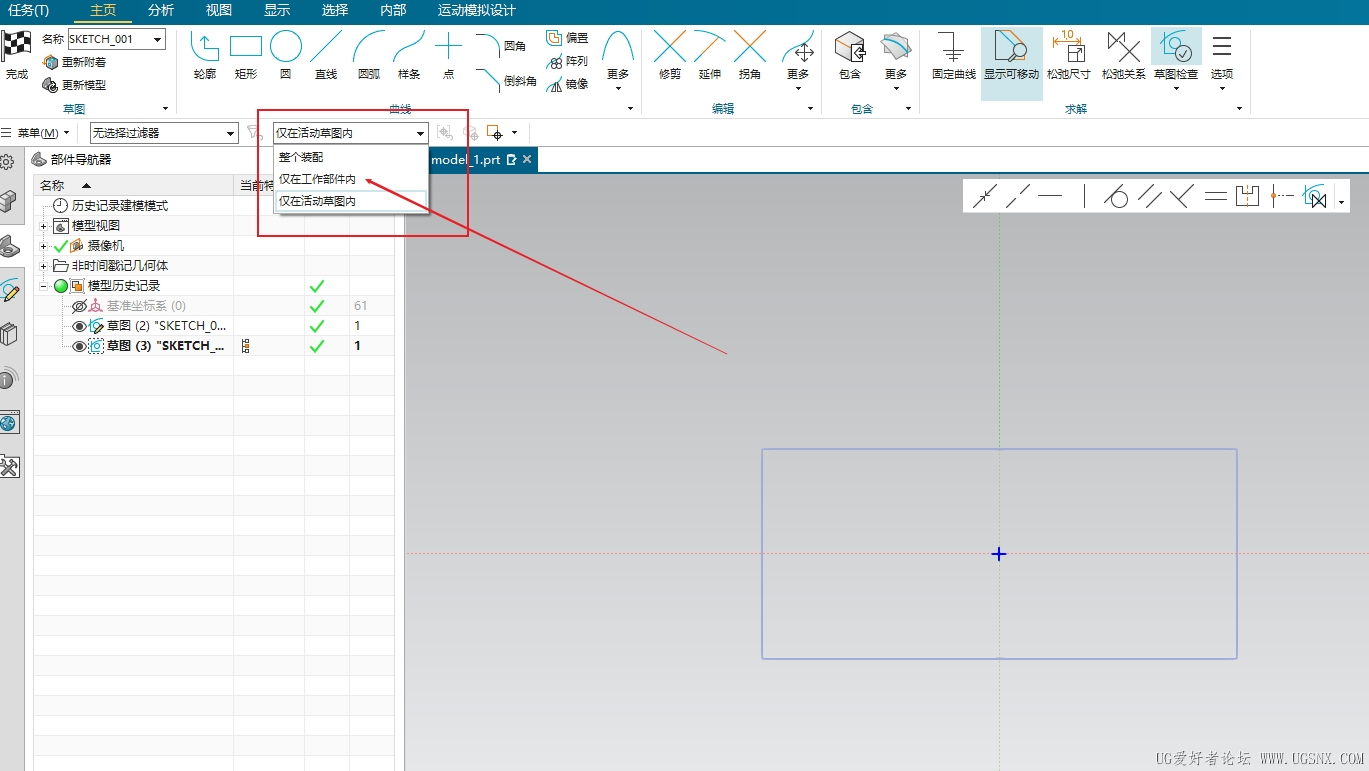
Task: Sort by the 名称 column header
Action: (x=134, y=186)
